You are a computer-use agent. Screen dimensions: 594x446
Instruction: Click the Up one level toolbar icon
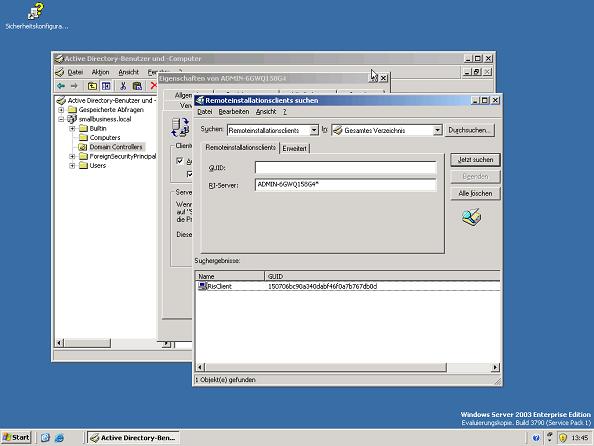click(x=92, y=86)
